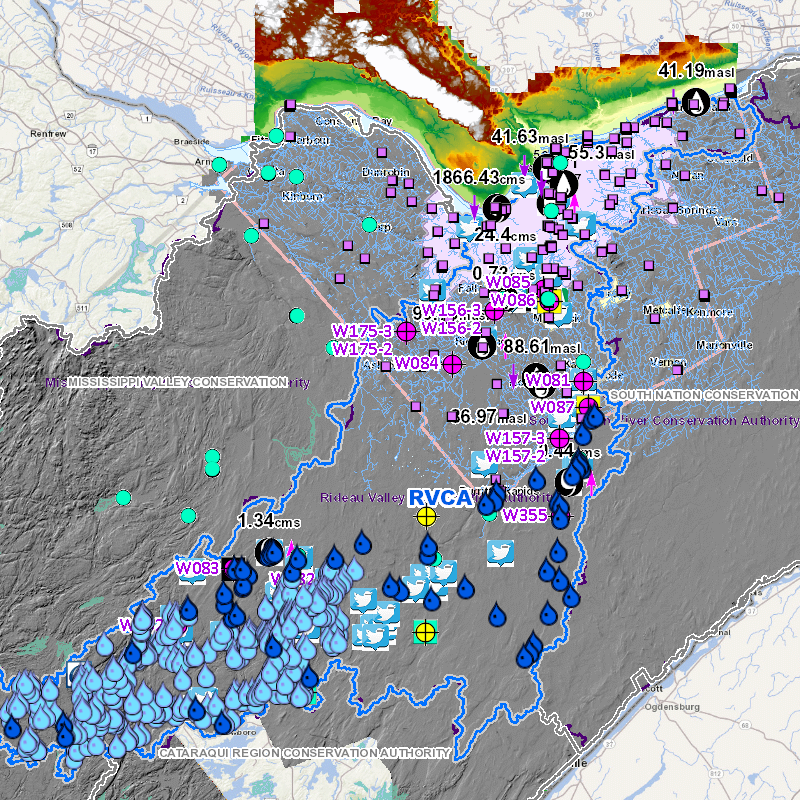Click the flow gauge icon near 1866.43 cms
Image resolution: width=800 pixels, height=800 pixels.
click(495, 207)
